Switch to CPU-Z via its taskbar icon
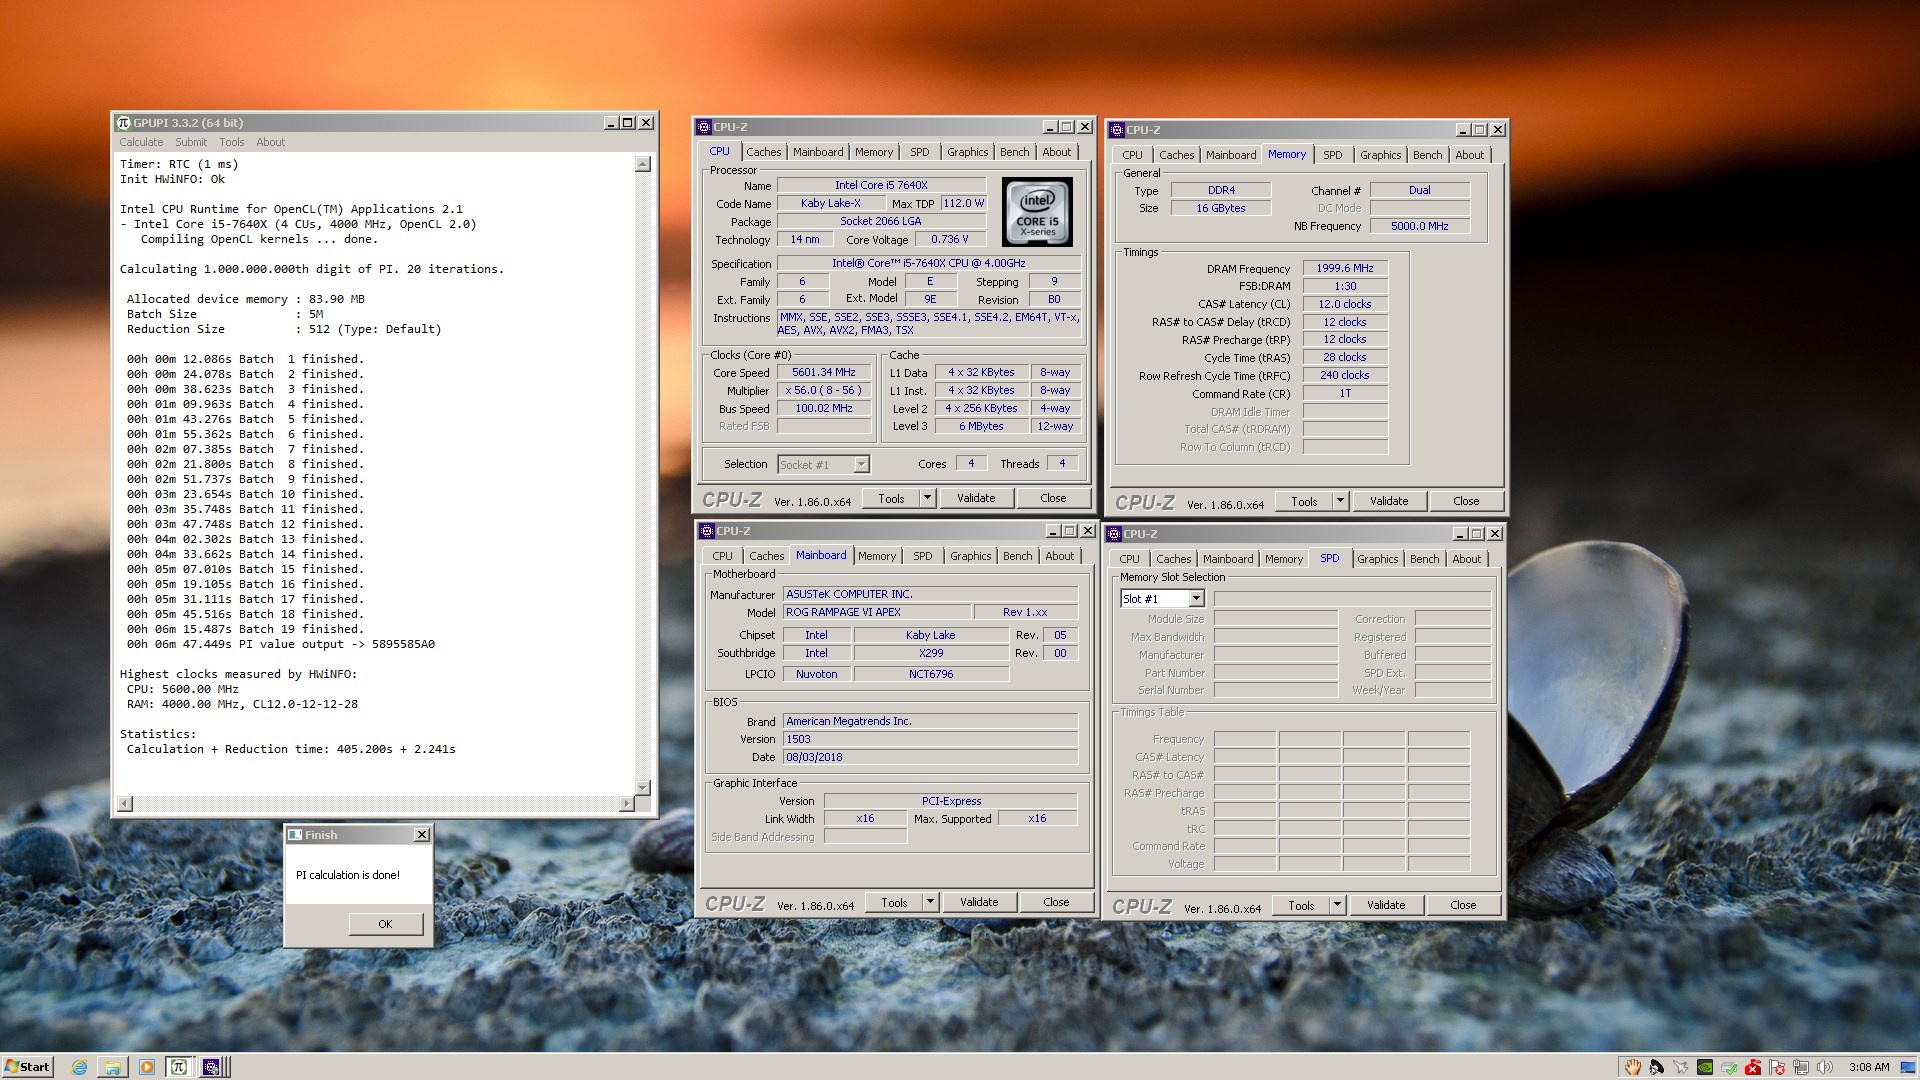The height and width of the screenshot is (1080, 1920). [213, 1067]
